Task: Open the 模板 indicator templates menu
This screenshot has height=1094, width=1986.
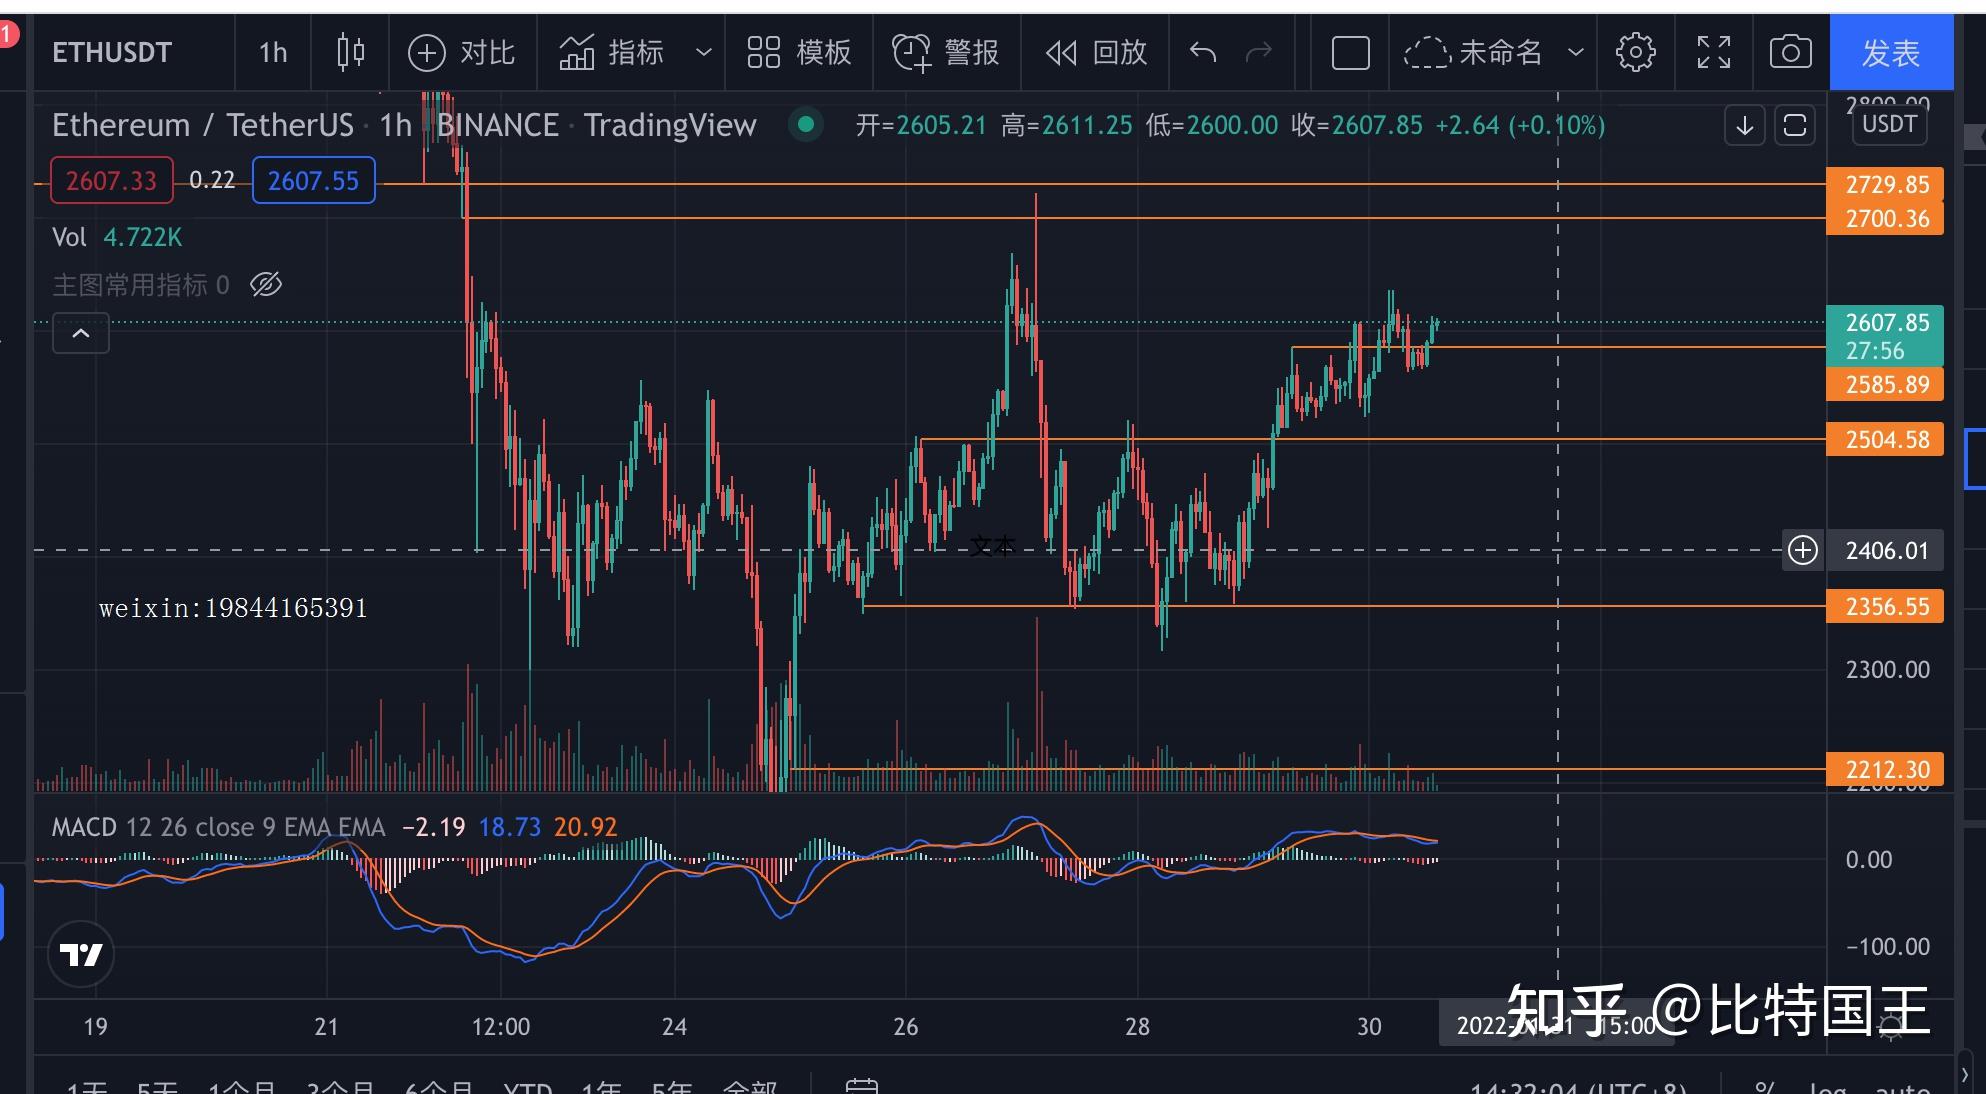Action: point(800,52)
